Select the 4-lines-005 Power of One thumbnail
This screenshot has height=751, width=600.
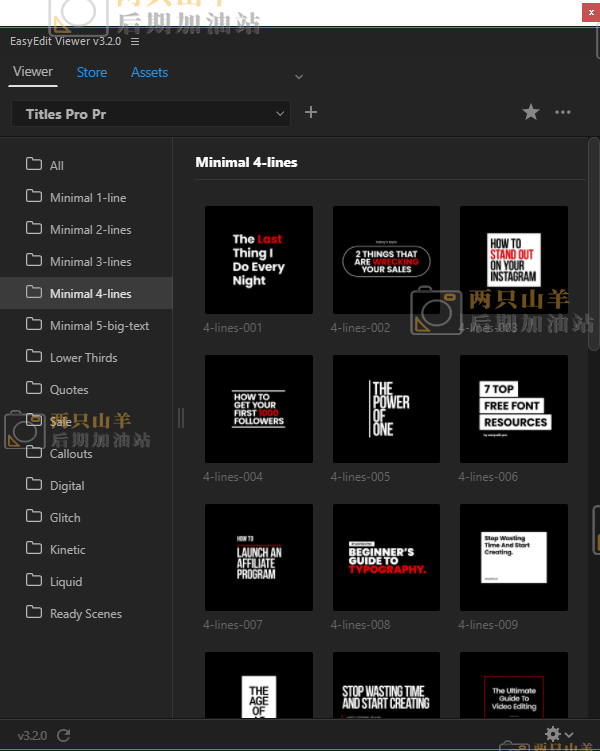coord(387,409)
